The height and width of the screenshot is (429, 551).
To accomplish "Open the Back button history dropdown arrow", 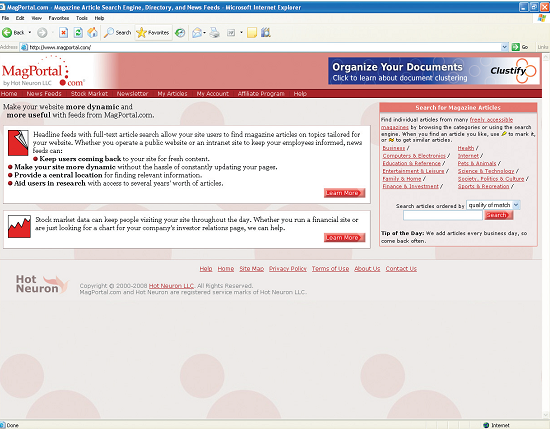I will coord(30,33).
